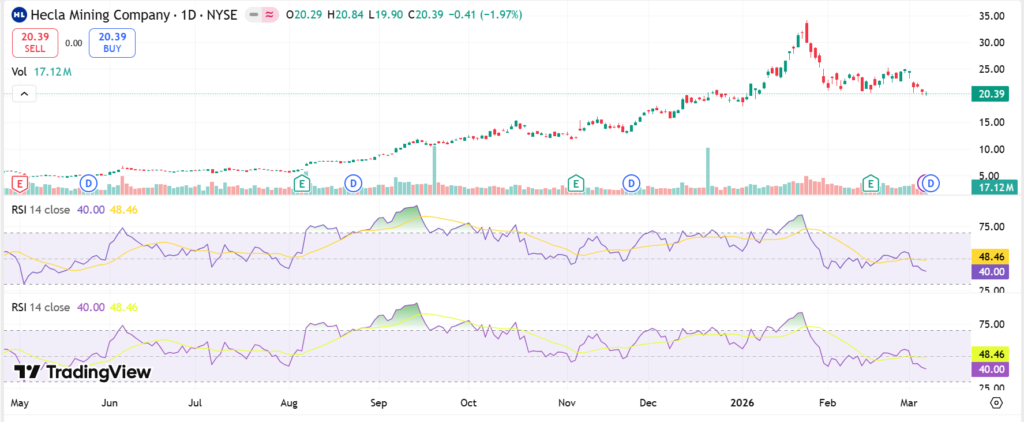Click the dividend D marker in late November

pyautogui.click(x=631, y=182)
